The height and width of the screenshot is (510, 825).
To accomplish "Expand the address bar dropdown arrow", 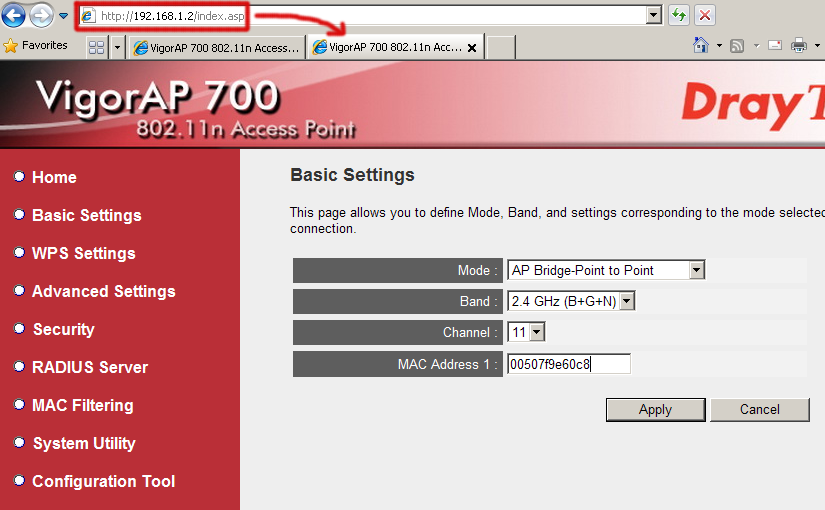I will coord(653,15).
